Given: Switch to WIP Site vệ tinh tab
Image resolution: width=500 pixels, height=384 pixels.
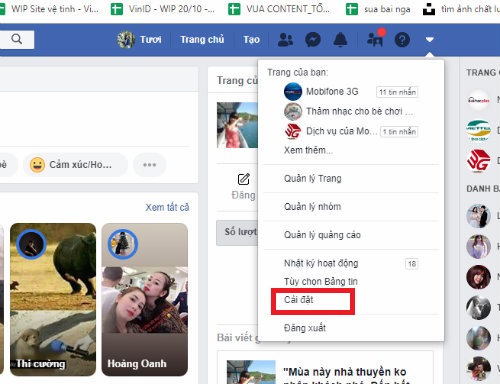Looking at the screenshot, I should [49, 9].
